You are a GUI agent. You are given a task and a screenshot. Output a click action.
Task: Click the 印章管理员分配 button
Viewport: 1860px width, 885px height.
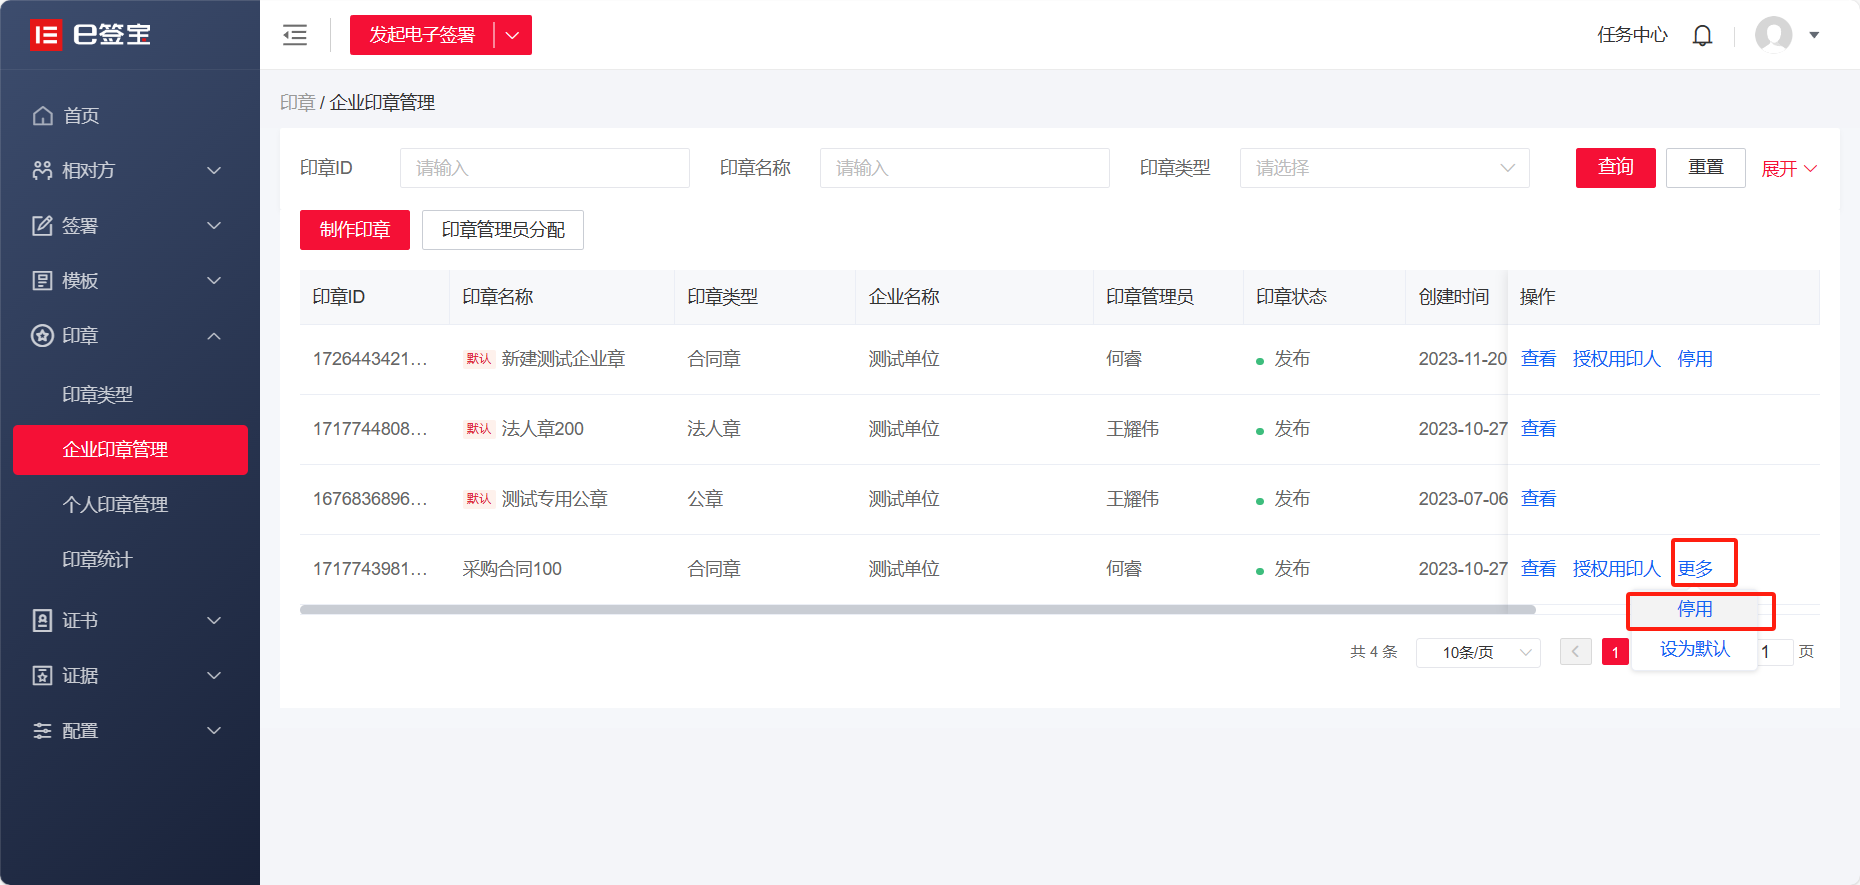click(x=503, y=230)
